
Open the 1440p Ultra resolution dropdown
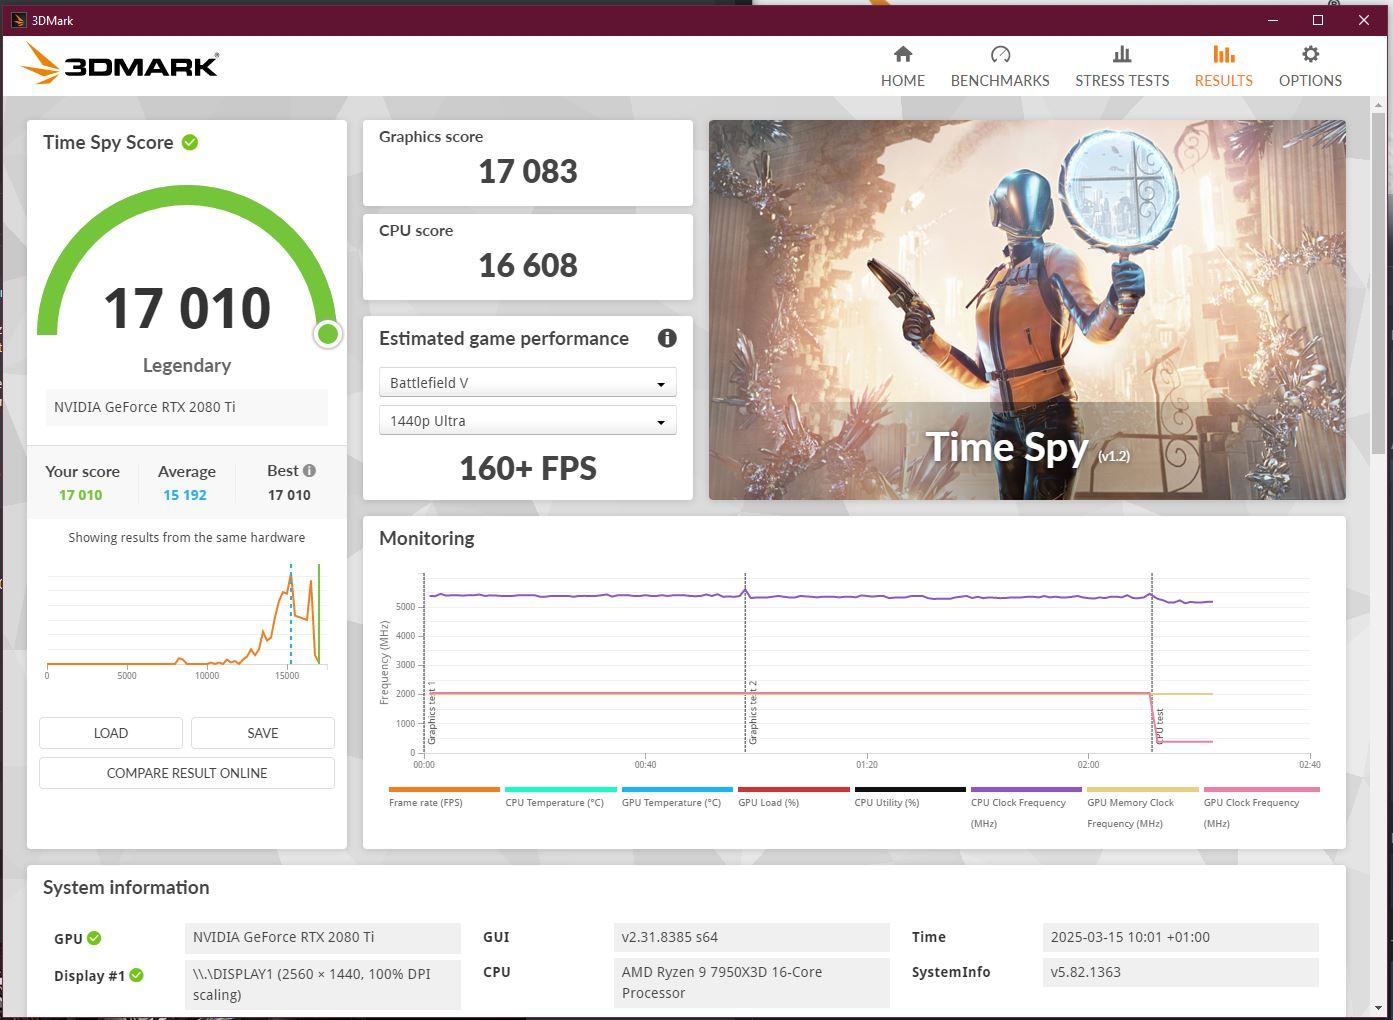pos(528,421)
